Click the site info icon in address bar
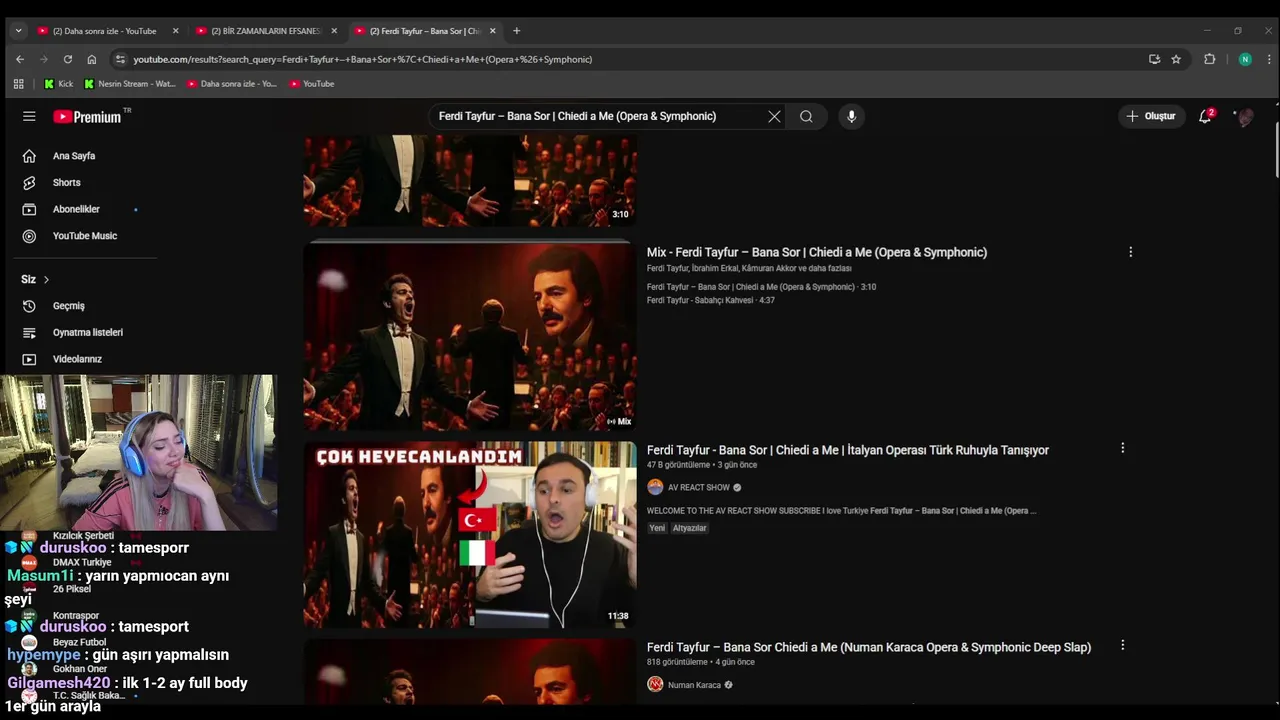 [x=120, y=59]
